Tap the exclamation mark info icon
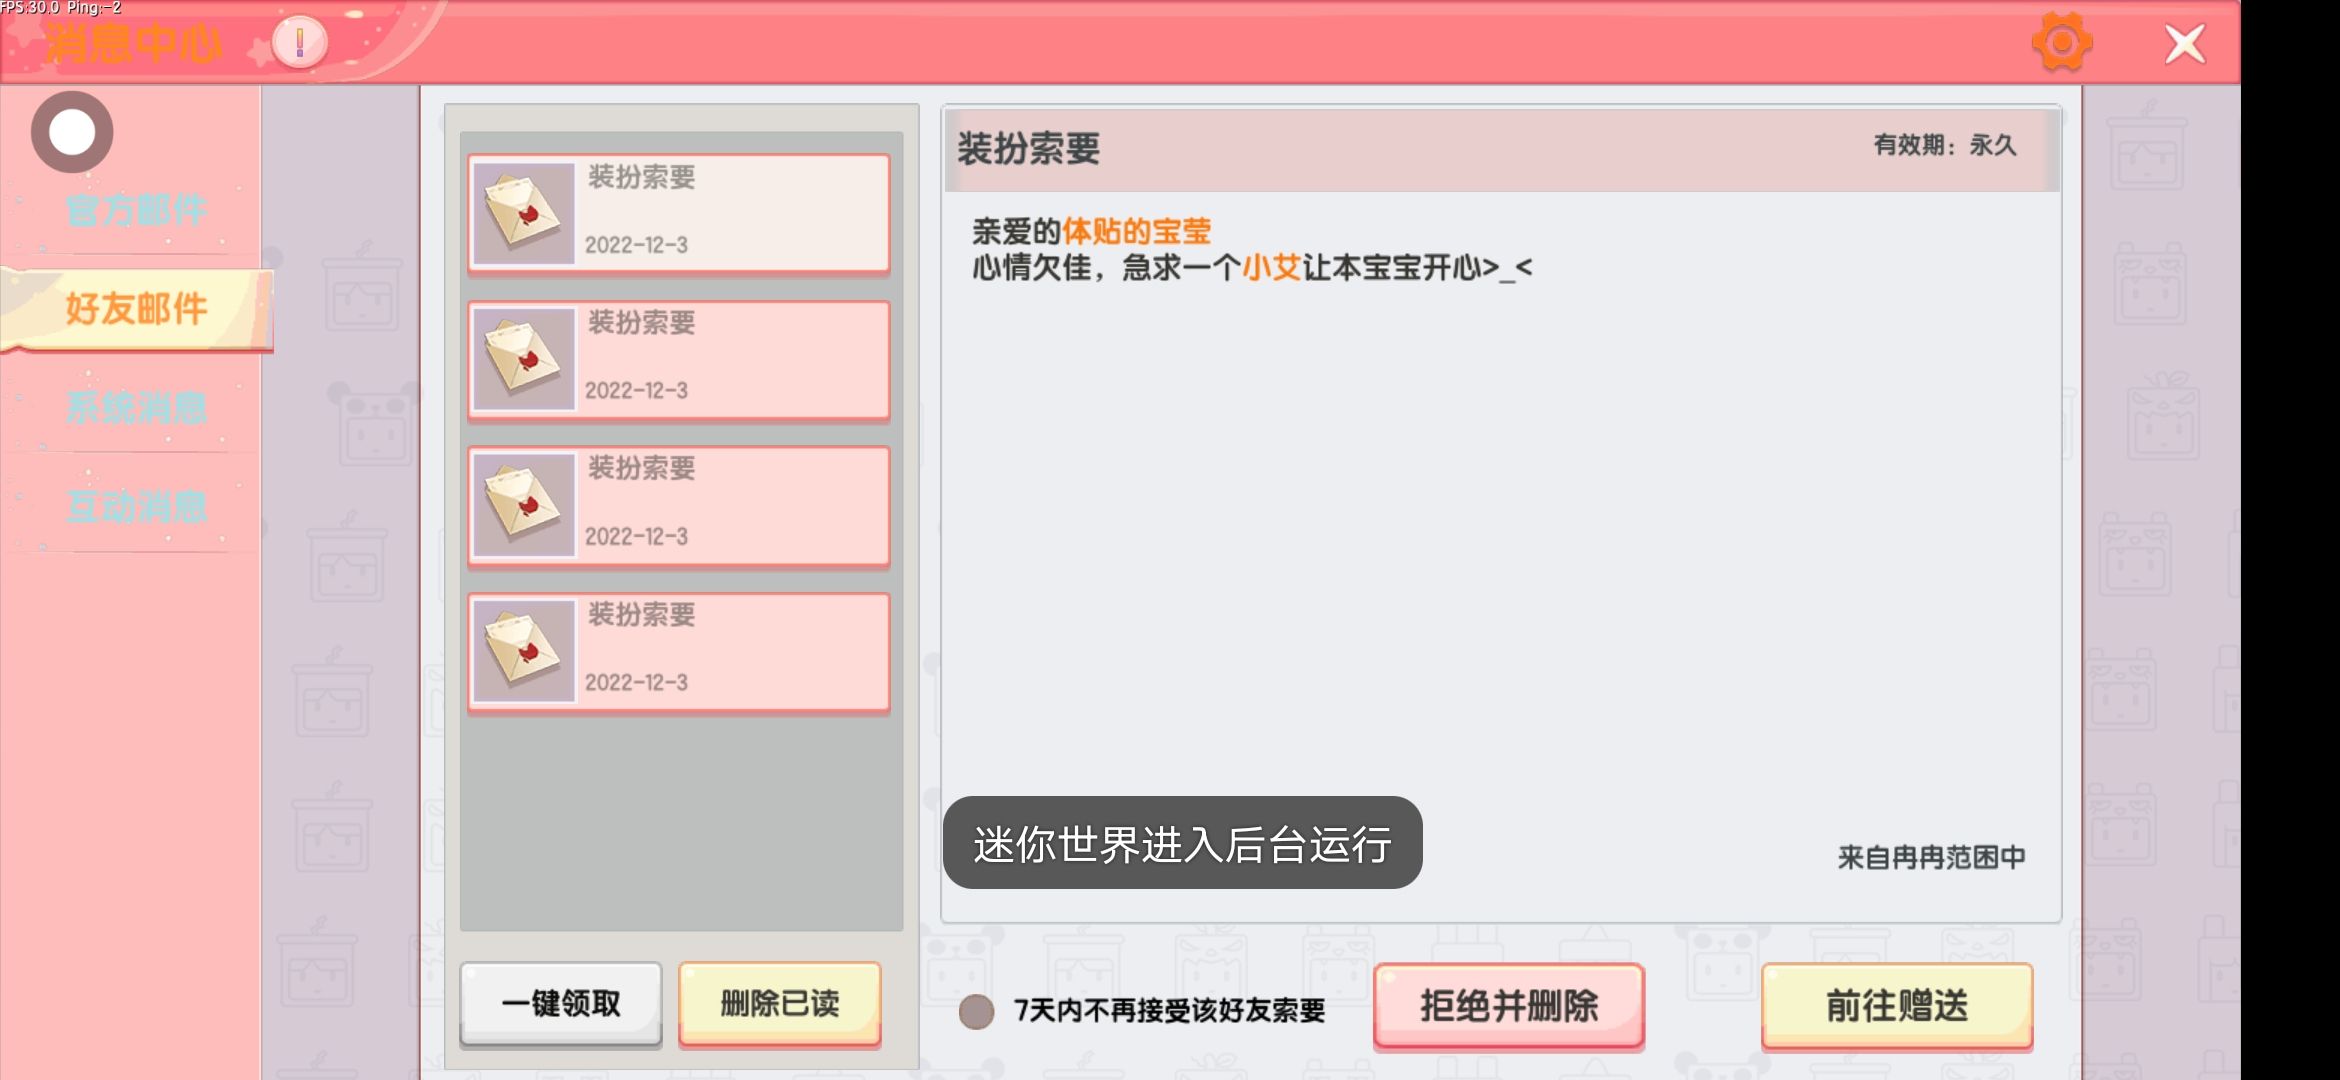Screen dimensions: 2340x1080 [x=299, y=43]
